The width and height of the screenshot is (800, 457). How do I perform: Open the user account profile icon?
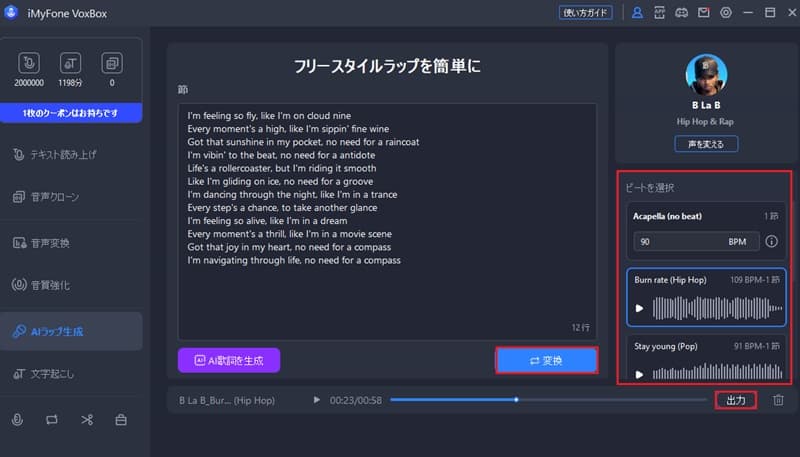(637, 13)
